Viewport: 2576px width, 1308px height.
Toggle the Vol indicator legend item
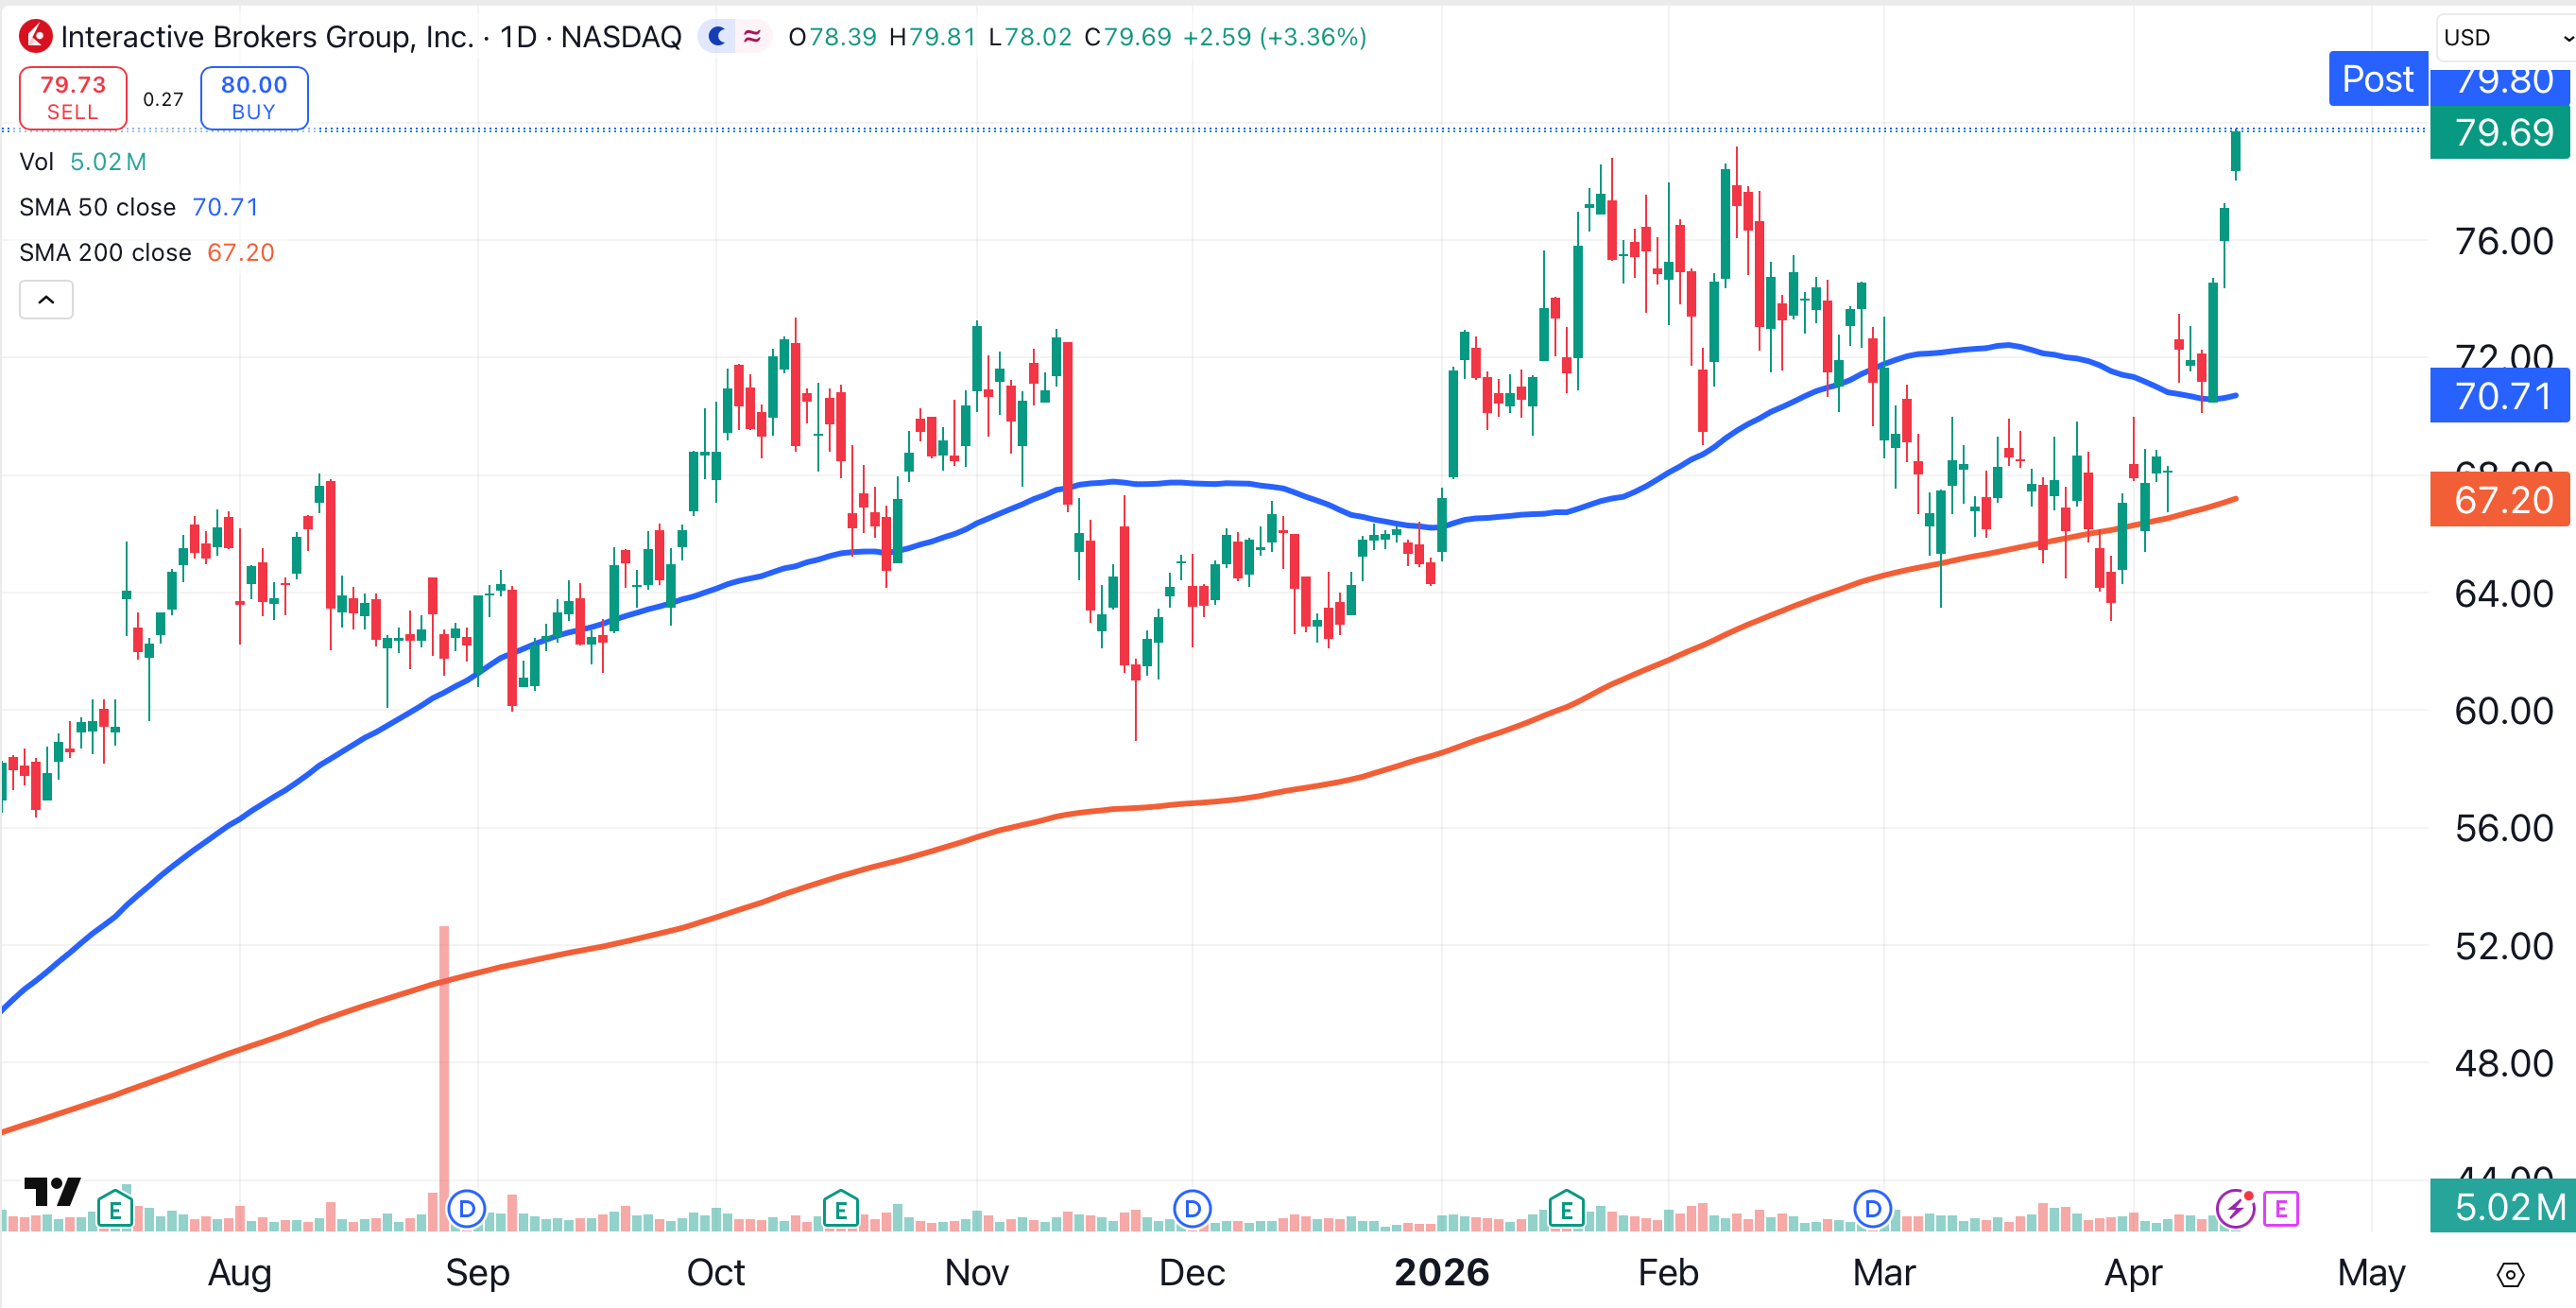point(37,162)
